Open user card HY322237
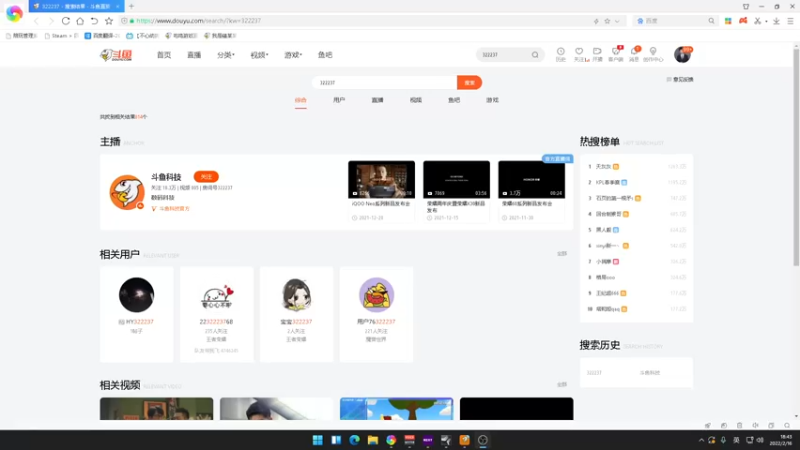This screenshot has height=450, width=800. click(x=136, y=314)
